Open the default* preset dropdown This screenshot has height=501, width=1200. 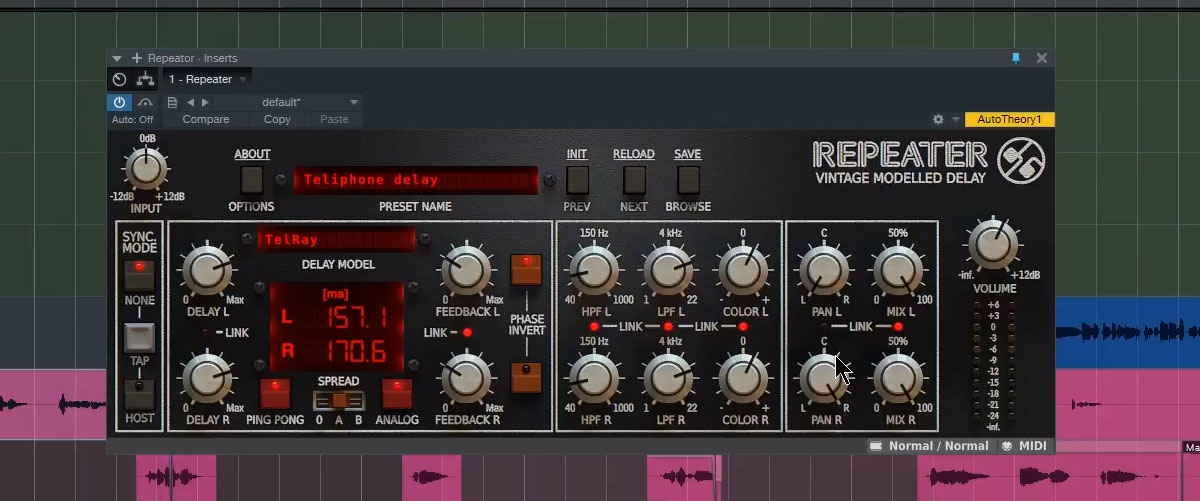[x=288, y=102]
